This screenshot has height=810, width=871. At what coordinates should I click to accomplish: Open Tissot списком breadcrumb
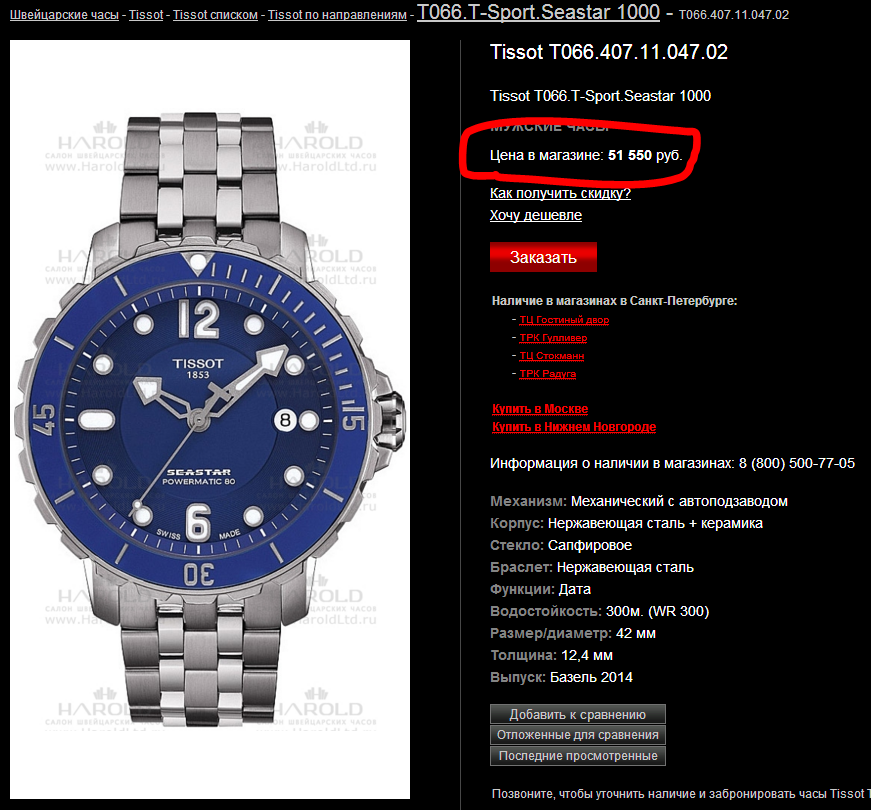215,15
